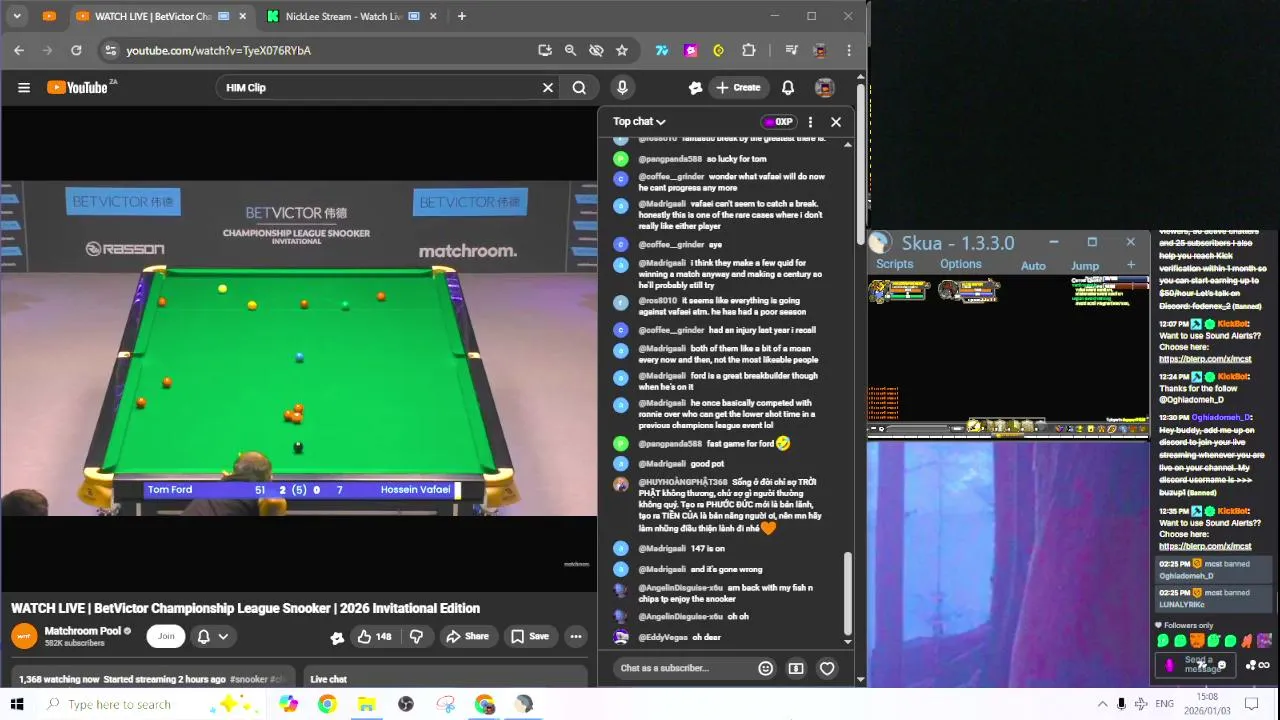Click the Join channel button
Viewport: 1280px width, 720px height.
click(166, 636)
